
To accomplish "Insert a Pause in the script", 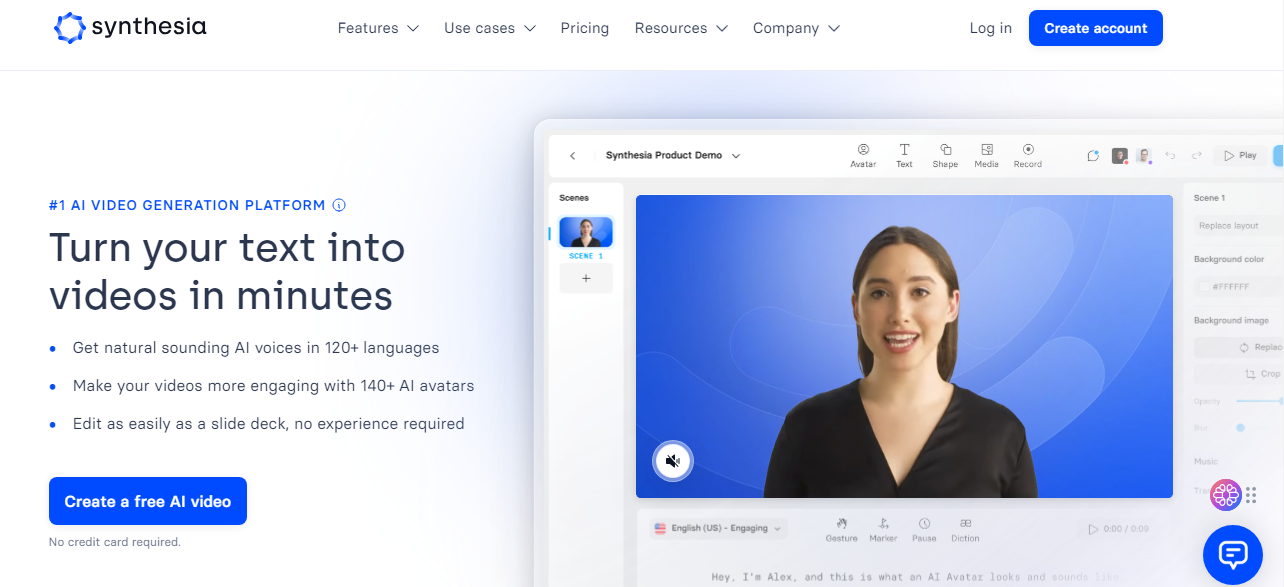I will (924, 530).
